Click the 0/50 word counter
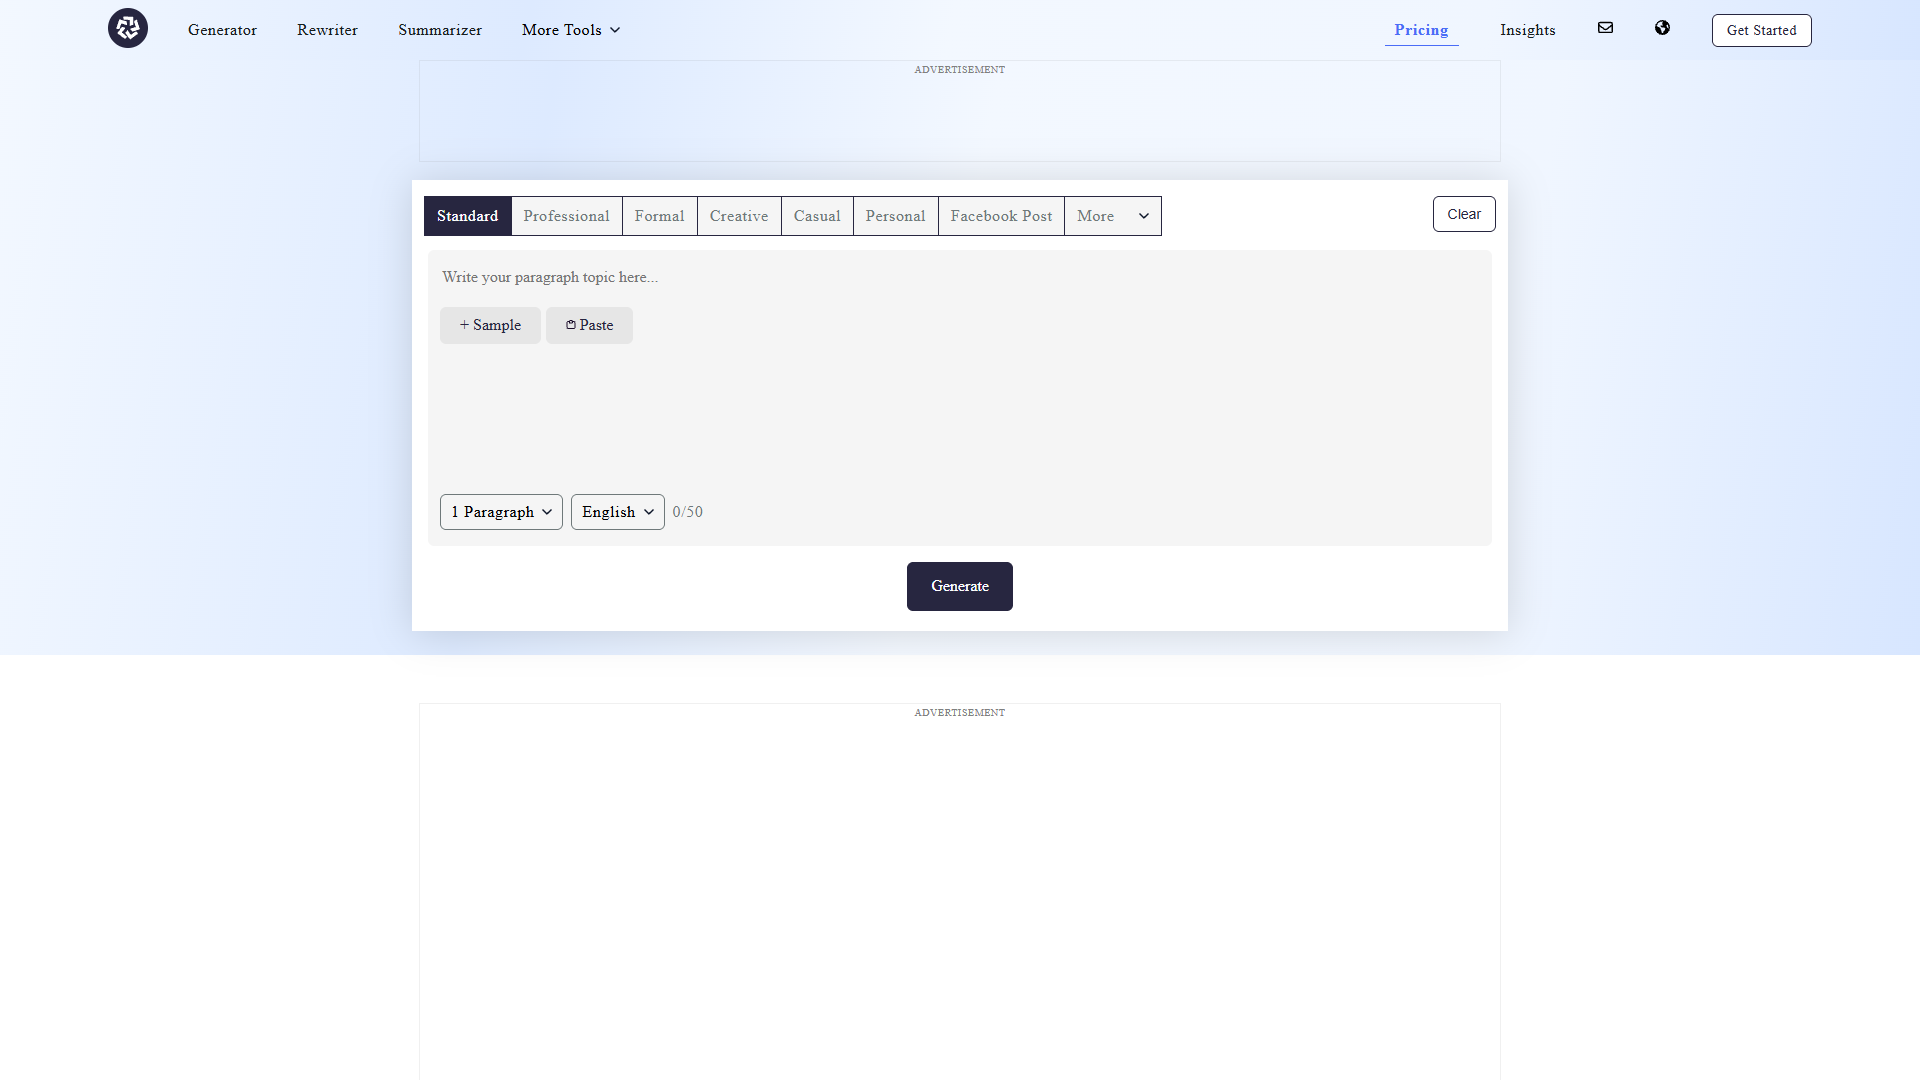The height and width of the screenshot is (1080, 1920). pyautogui.click(x=687, y=512)
